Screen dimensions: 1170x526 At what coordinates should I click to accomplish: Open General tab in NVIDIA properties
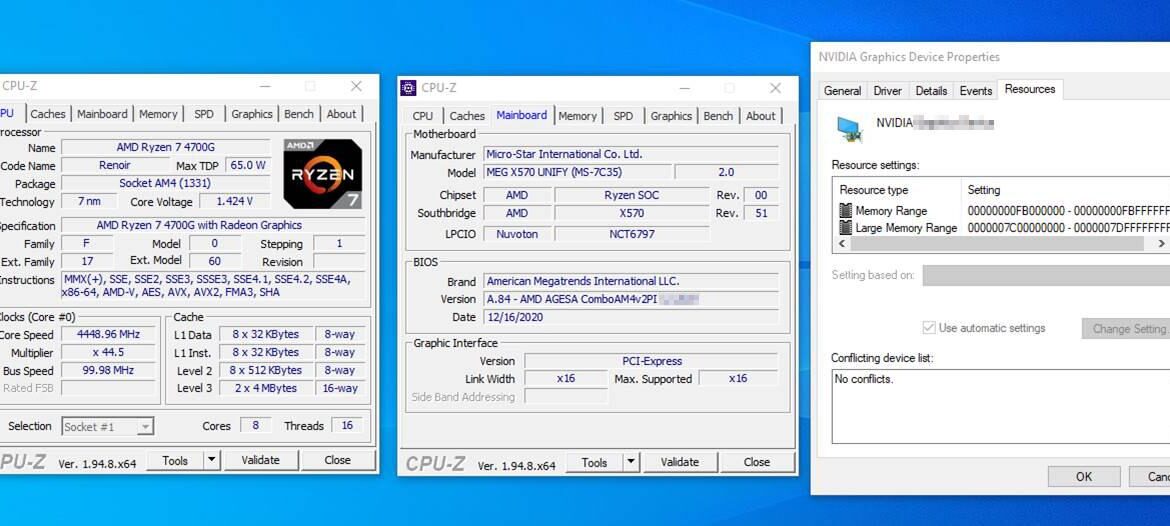point(842,91)
